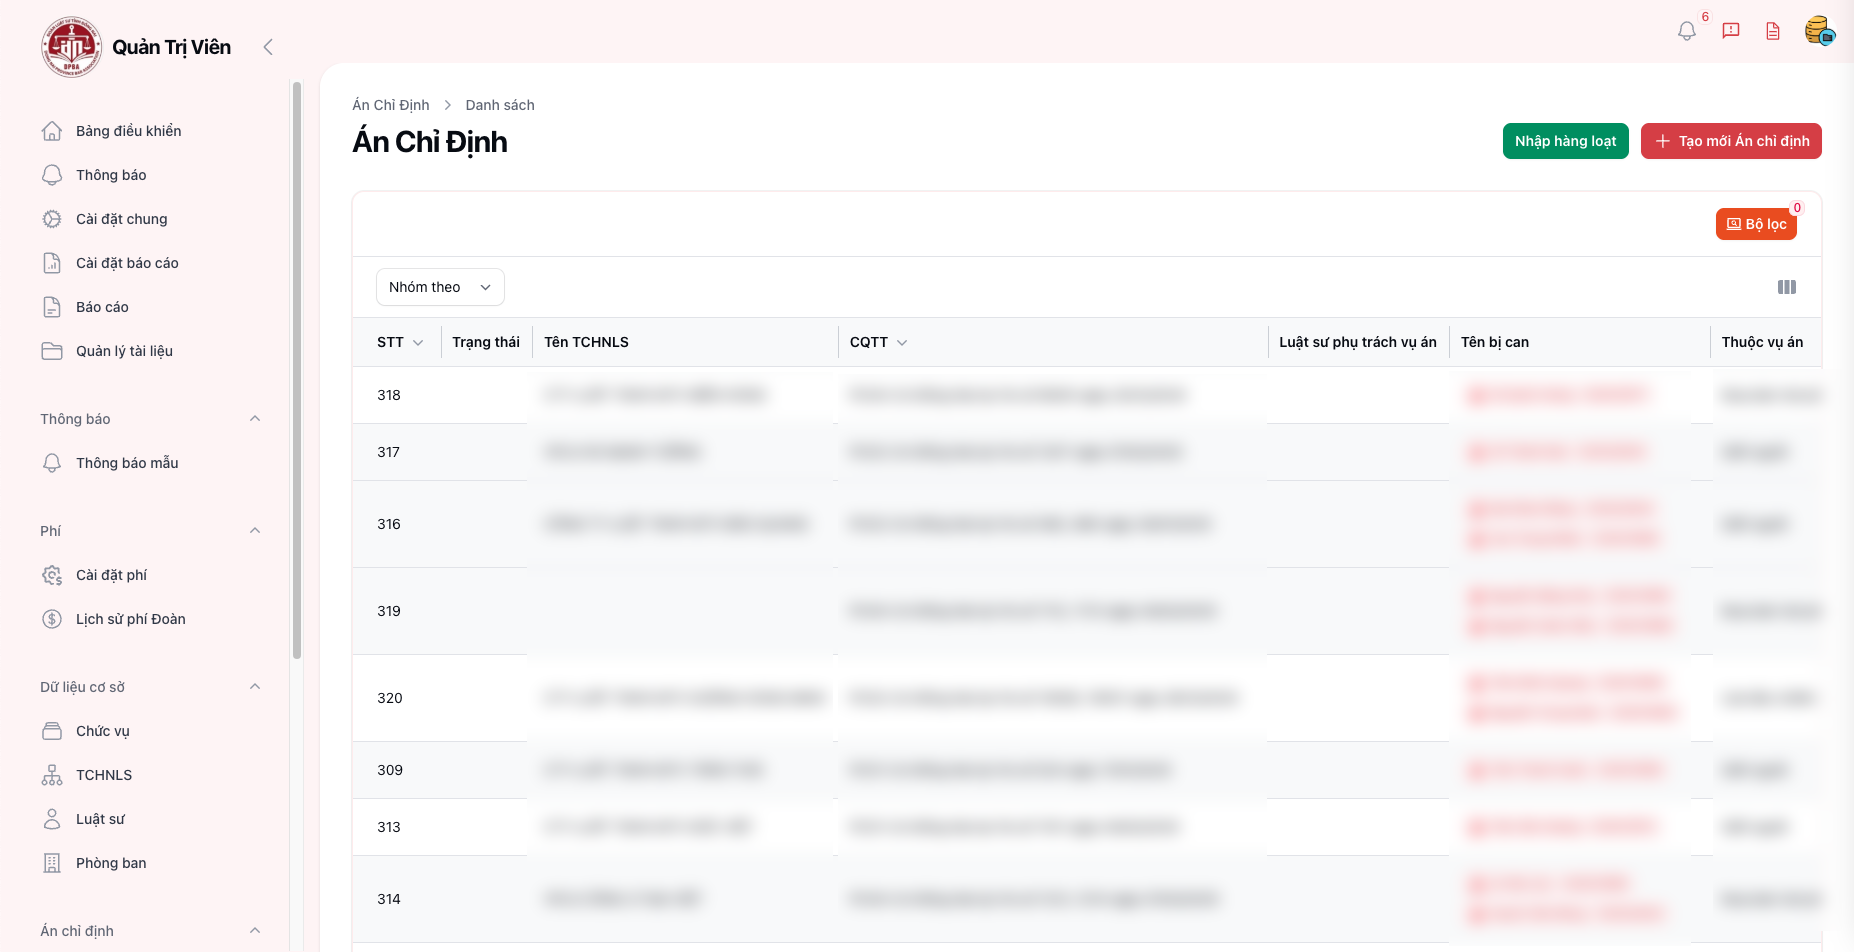Open Quản lý tài liệu menu item
This screenshot has height=952, width=1854.
(124, 351)
